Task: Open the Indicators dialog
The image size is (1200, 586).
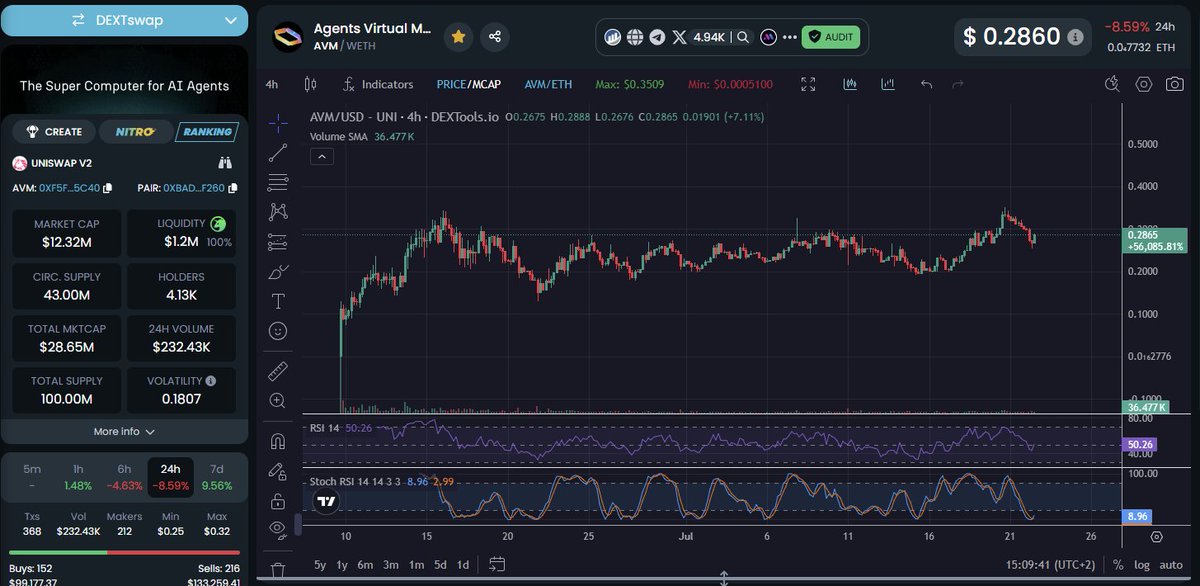Action: [x=378, y=85]
